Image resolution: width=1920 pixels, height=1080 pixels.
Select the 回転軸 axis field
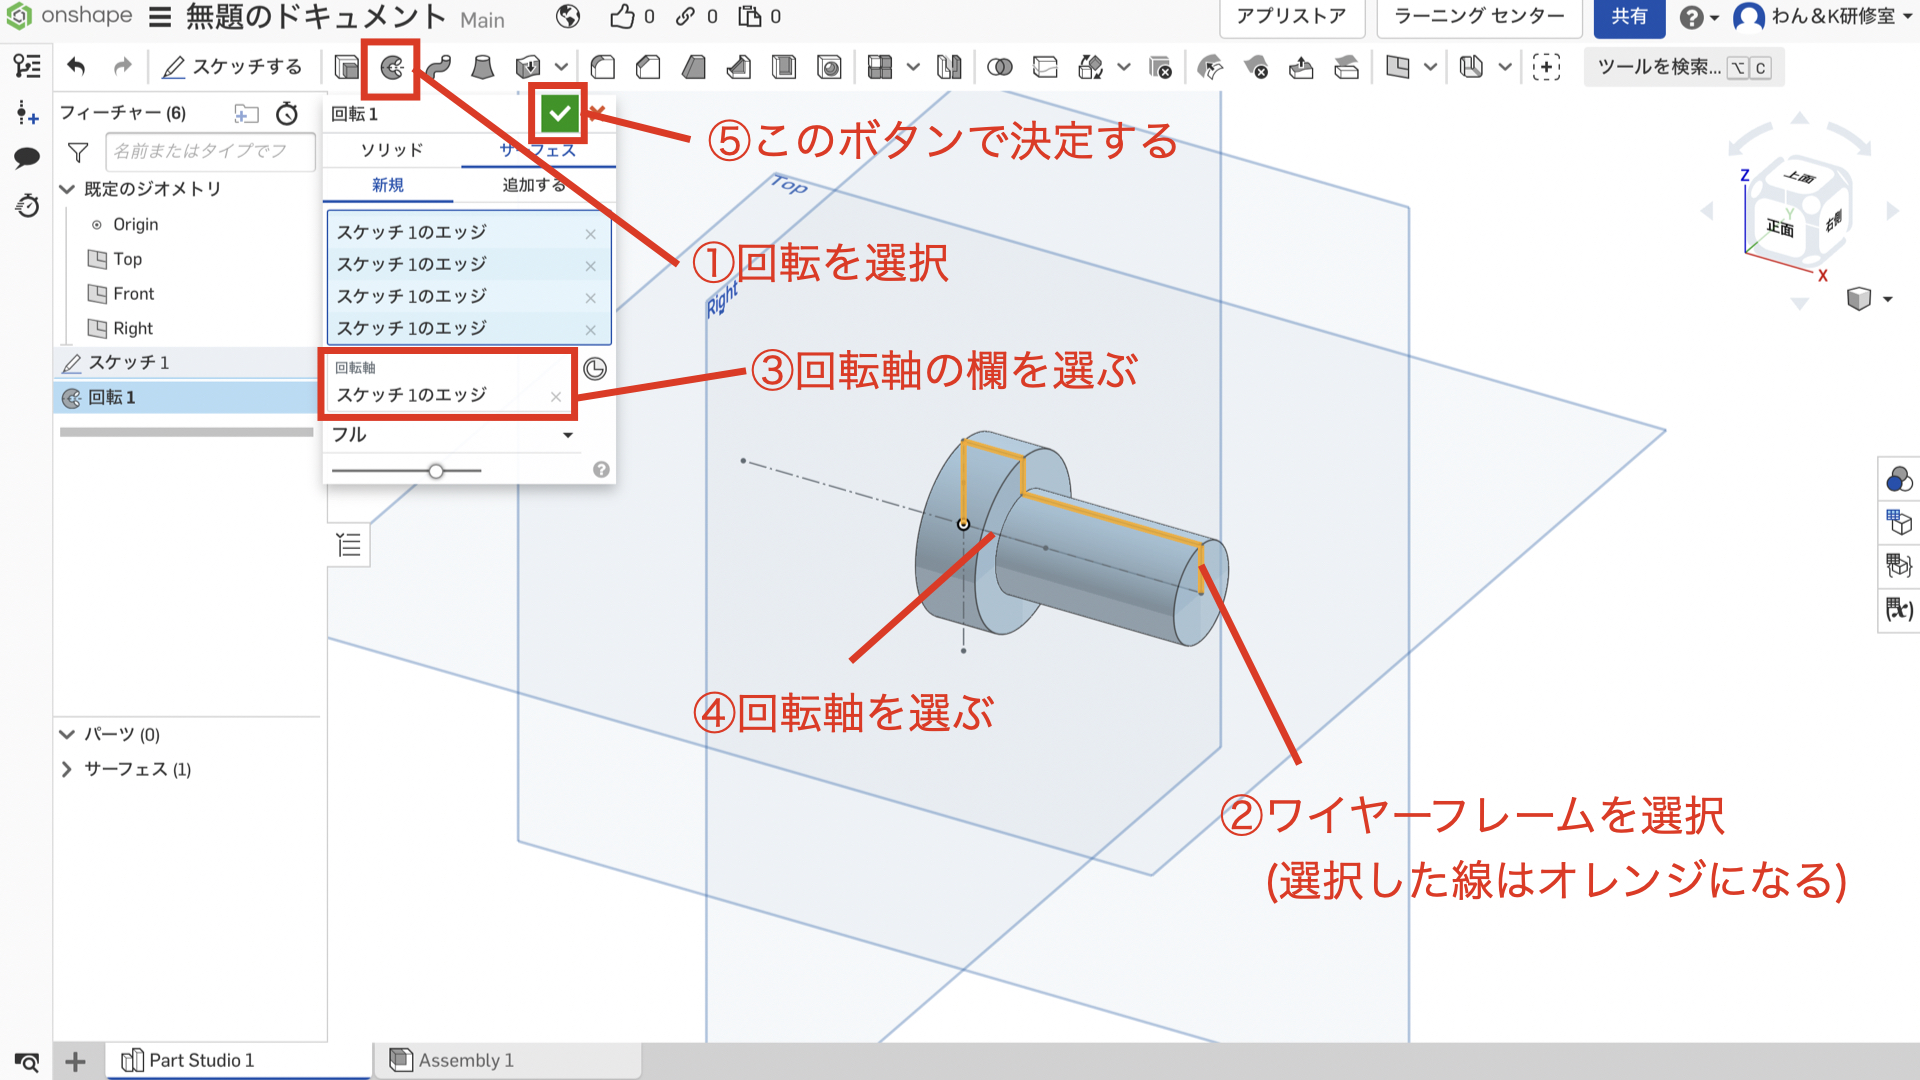point(448,385)
